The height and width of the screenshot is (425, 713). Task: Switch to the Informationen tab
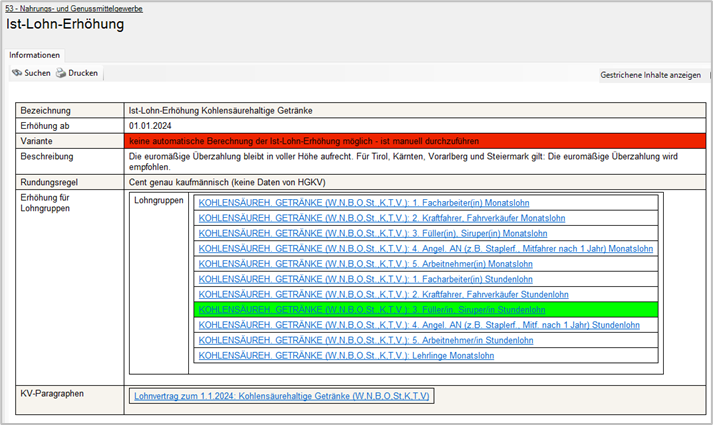pos(35,55)
